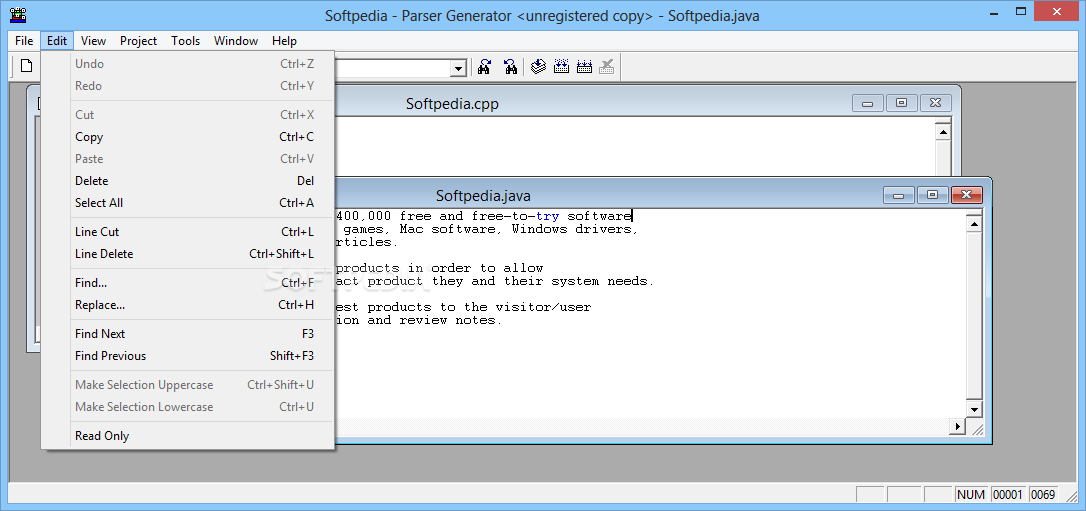The width and height of the screenshot is (1086, 511).
Task: Click "their system needs." in the editor
Action: click(x=579, y=282)
